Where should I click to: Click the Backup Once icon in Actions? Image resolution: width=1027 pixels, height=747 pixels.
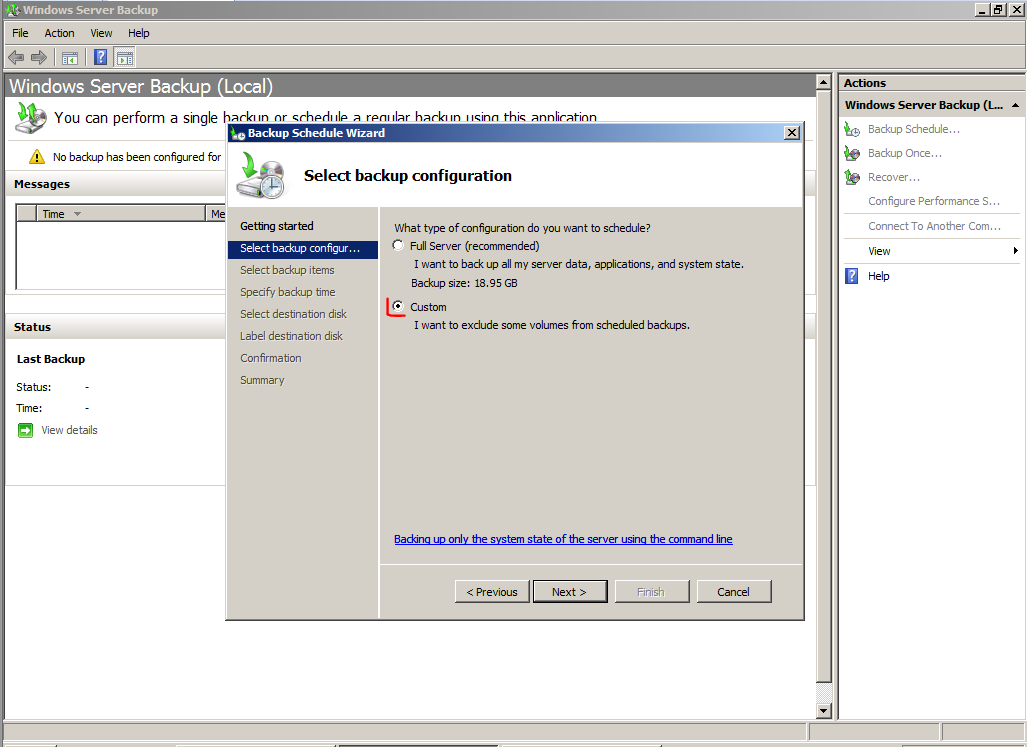coord(852,153)
